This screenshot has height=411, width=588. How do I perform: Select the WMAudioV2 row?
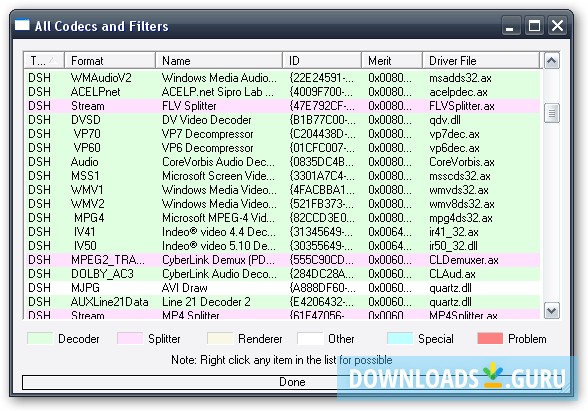pyautogui.click(x=282, y=78)
